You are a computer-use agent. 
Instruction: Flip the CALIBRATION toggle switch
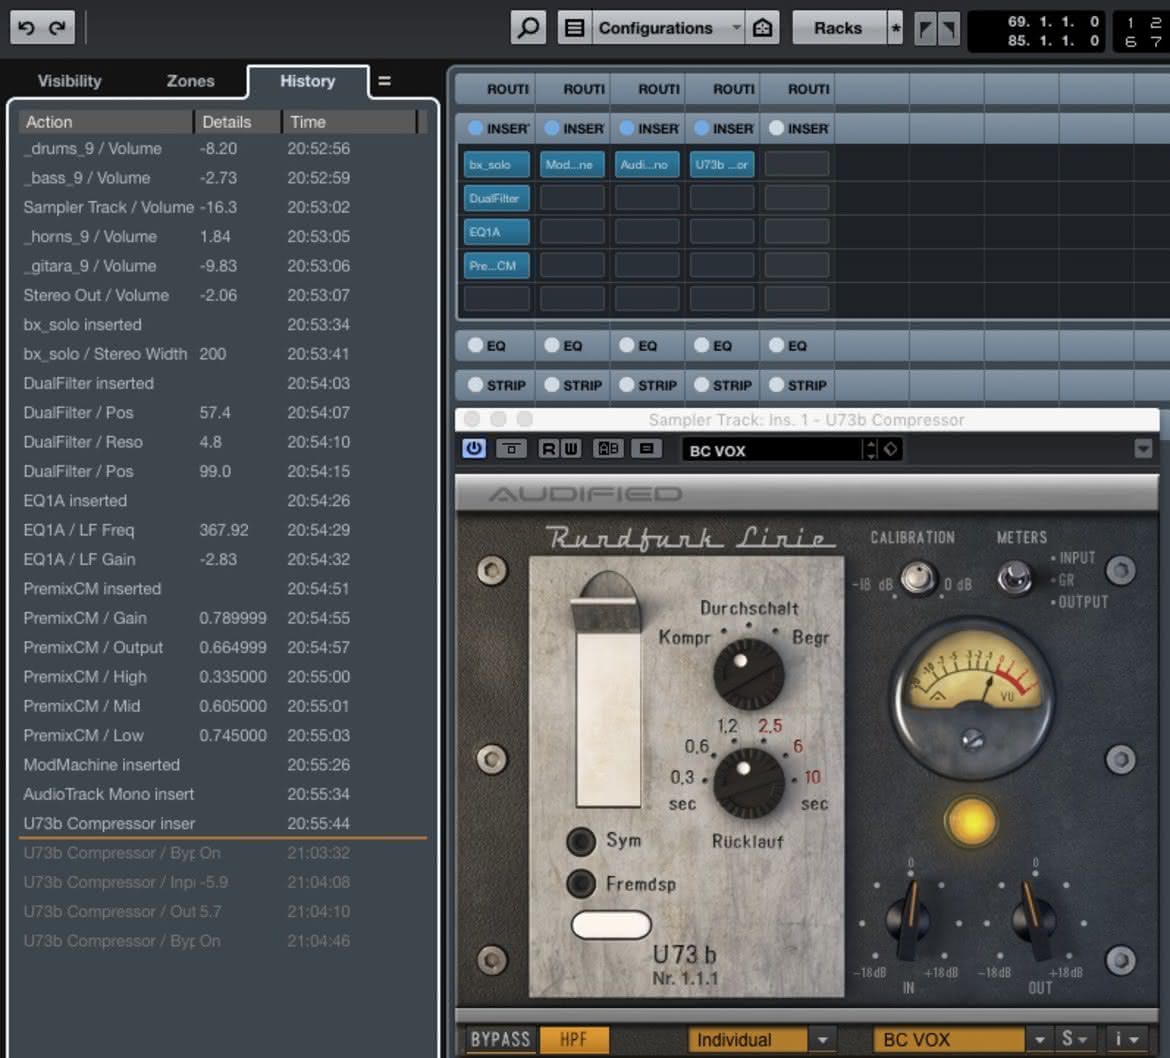[918, 579]
